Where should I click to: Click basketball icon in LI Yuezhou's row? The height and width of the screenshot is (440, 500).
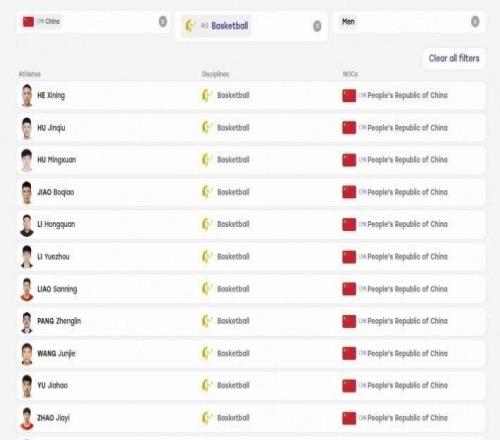click(207, 257)
